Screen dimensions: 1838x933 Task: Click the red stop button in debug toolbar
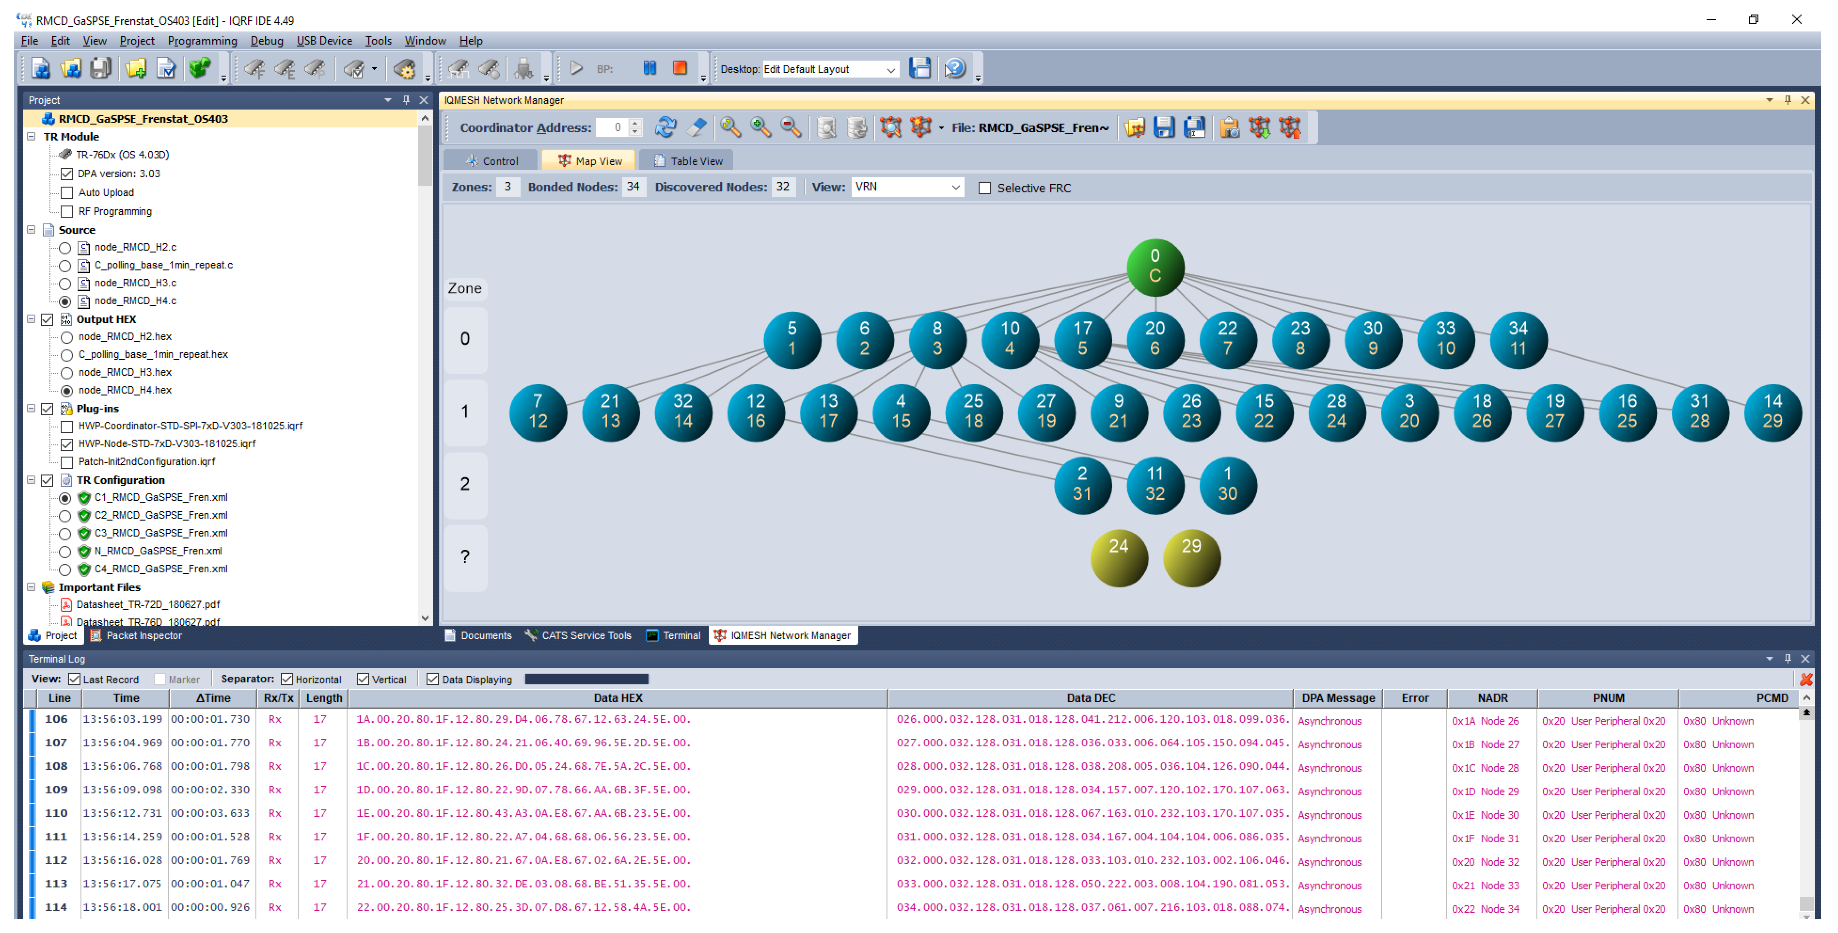tap(680, 69)
